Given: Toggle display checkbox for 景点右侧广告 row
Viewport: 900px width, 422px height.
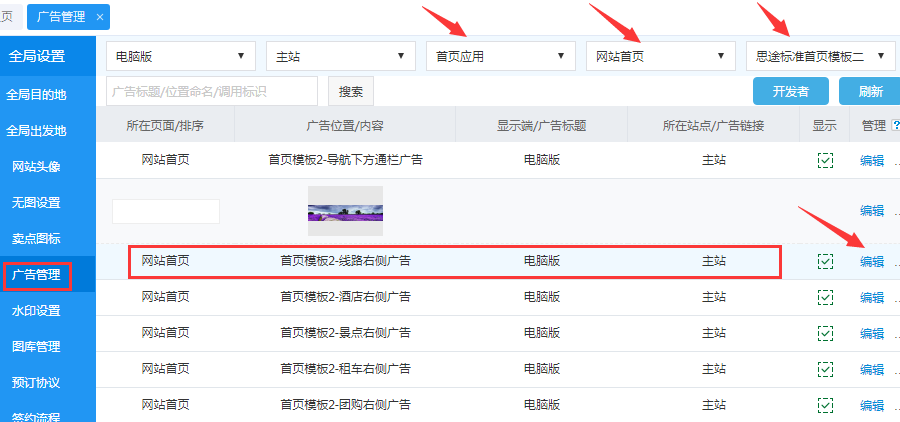Looking at the screenshot, I should 825,333.
